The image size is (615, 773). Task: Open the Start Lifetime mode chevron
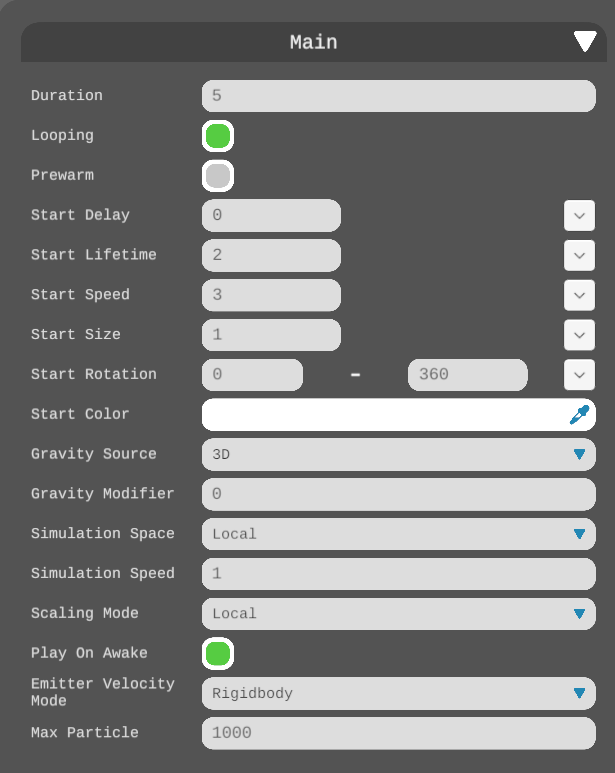579,255
